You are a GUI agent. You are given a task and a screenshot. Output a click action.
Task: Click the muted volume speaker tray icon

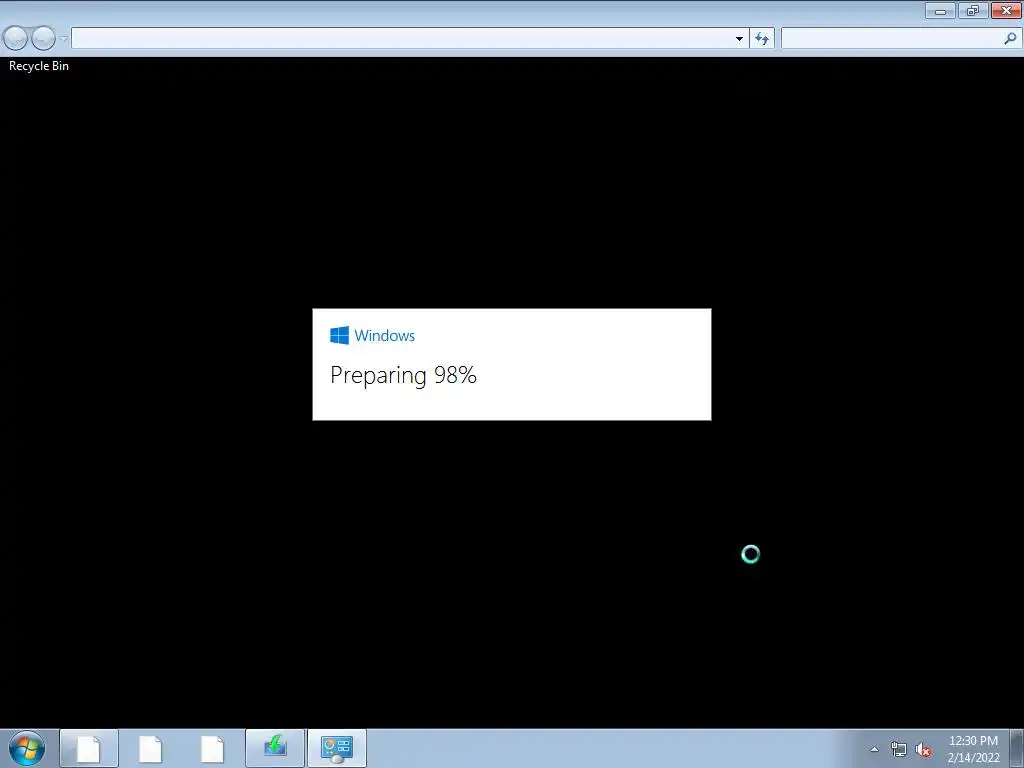tap(923, 749)
